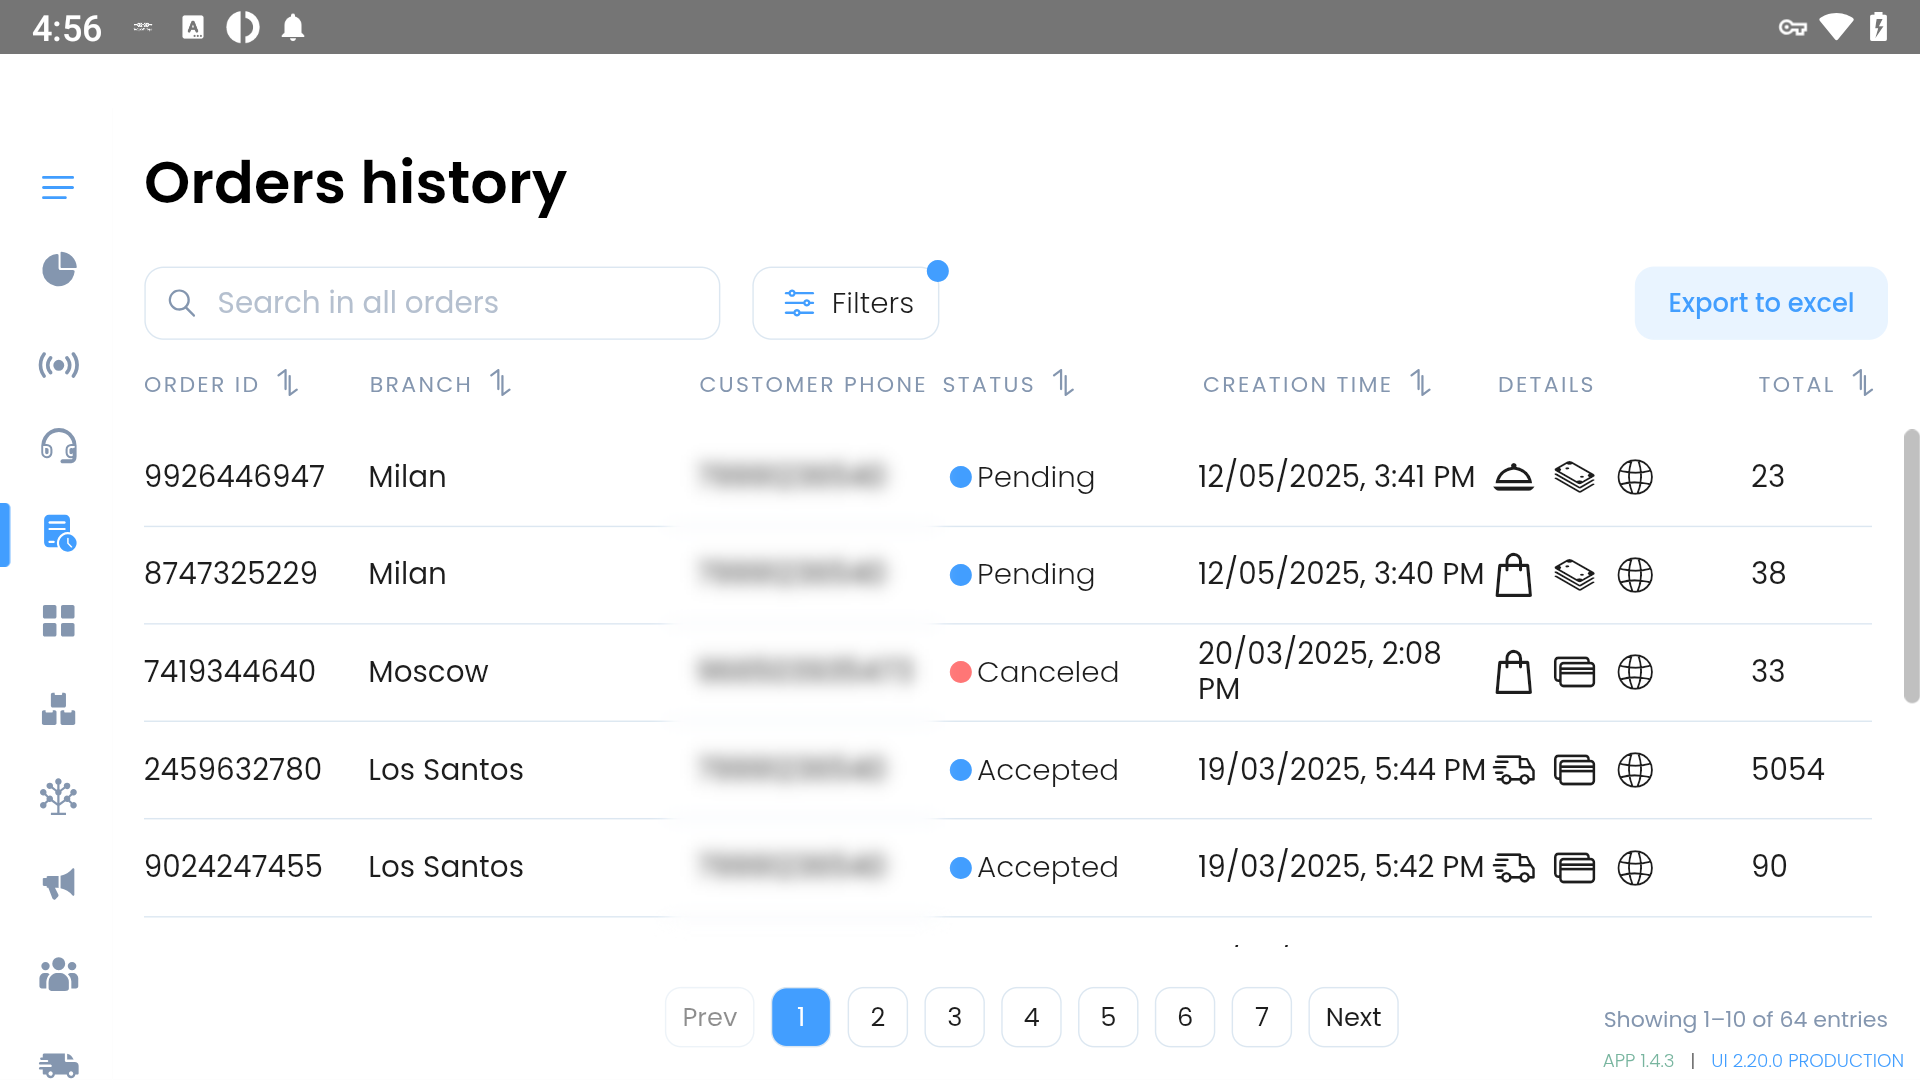Screen dimensions: 1920x1080
Task: Open the hamburger menu icon
Action: (x=58, y=187)
